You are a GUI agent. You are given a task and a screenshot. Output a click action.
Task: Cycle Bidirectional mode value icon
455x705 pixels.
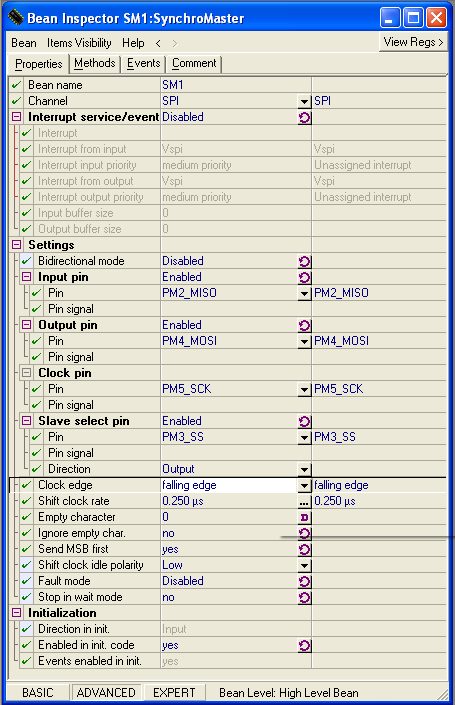tap(304, 262)
